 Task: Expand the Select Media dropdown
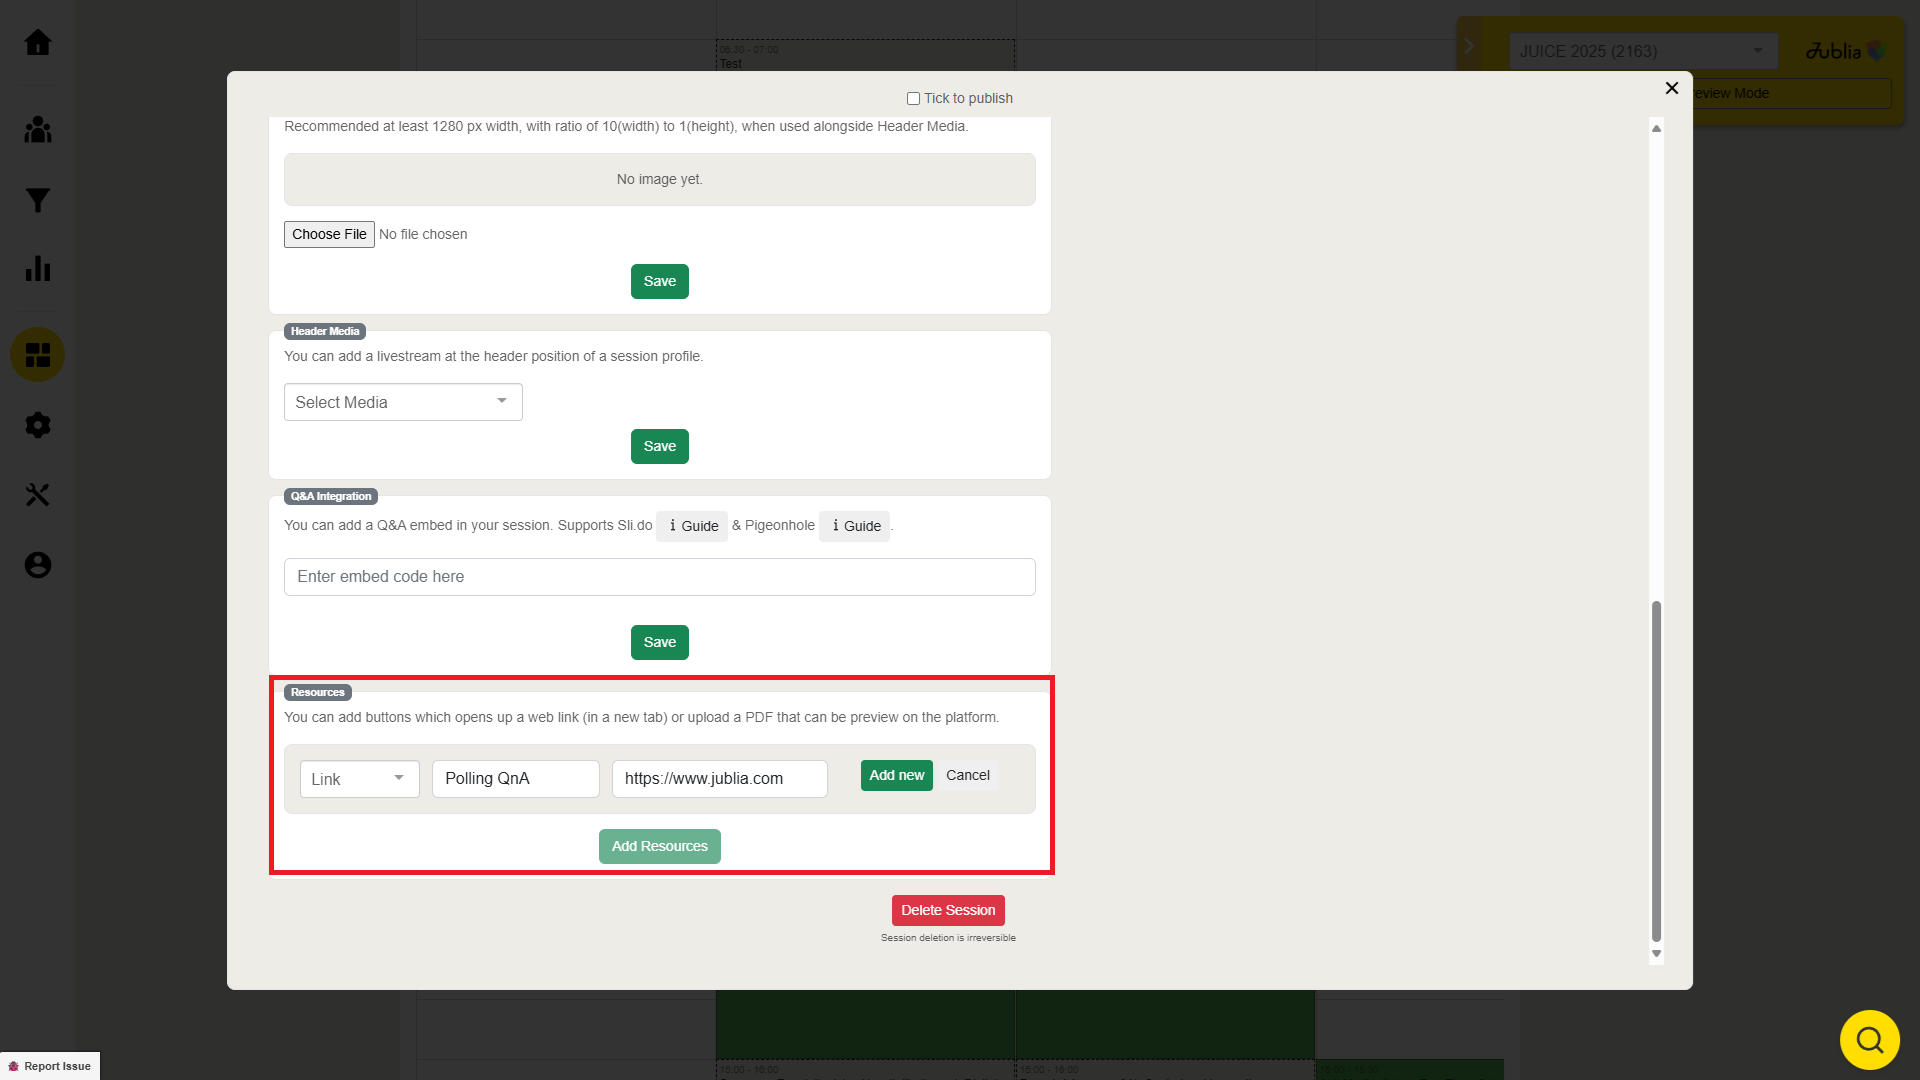pyautogui.click(x=403, y=402)
